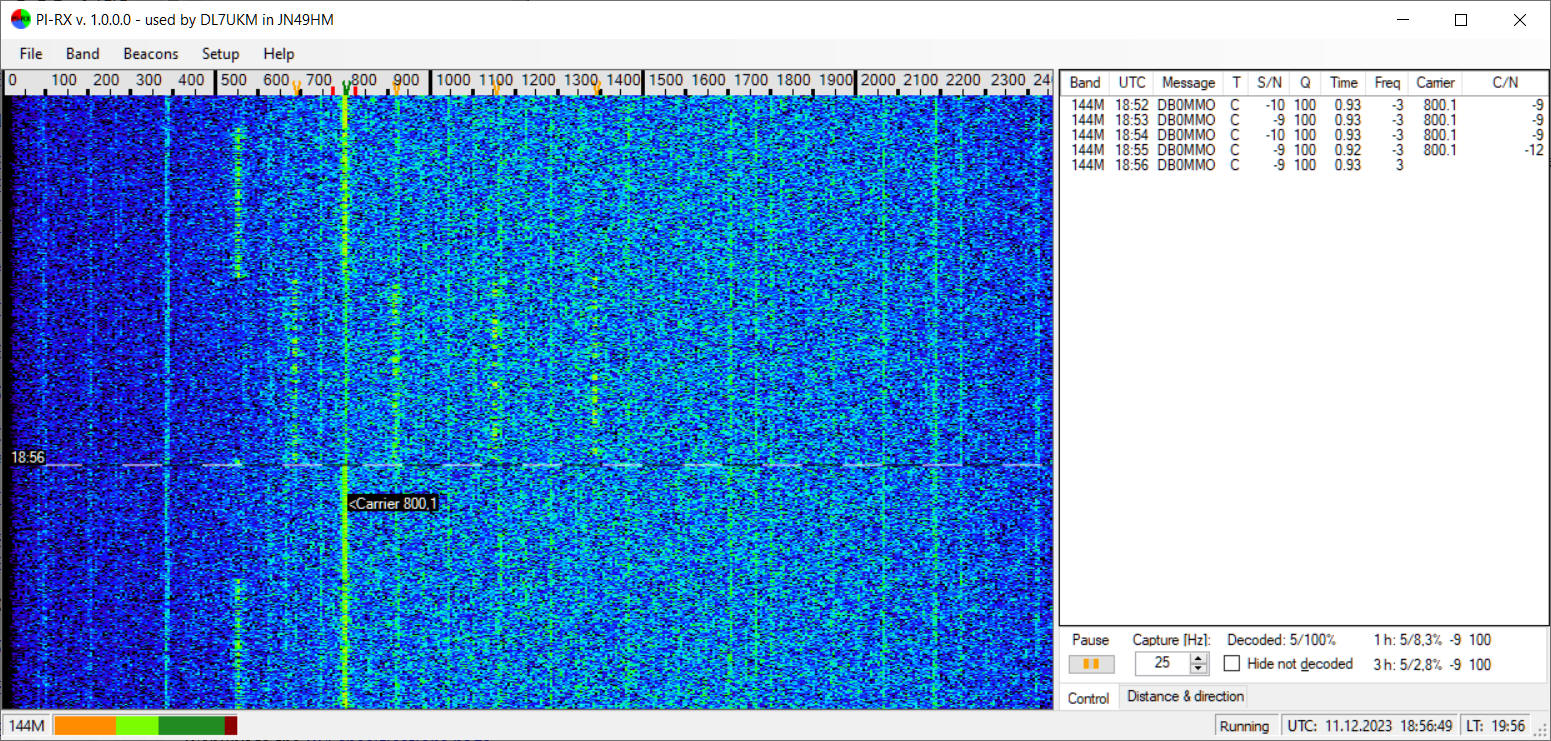This screenshot has height=741, width=1551.
Task: Increase Capture Hz with the up arrow
Action: [1199, 658]
